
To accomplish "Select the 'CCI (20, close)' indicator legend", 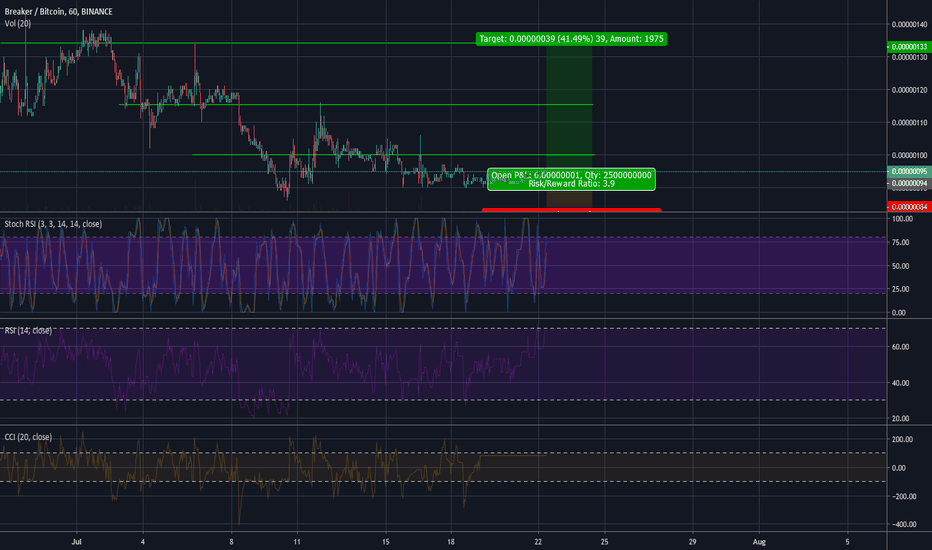I will (28, 436).
